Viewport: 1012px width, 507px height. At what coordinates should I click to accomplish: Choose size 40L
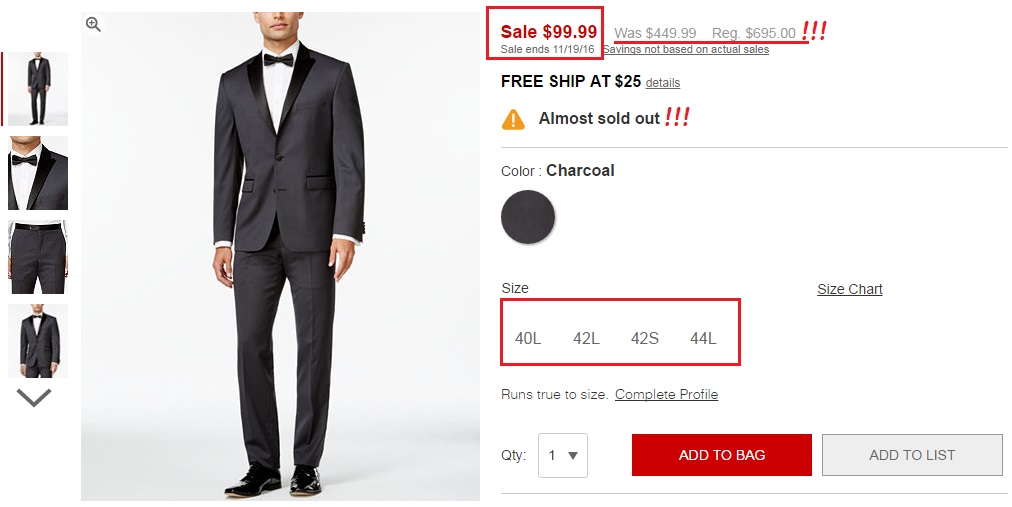point(528,338)
